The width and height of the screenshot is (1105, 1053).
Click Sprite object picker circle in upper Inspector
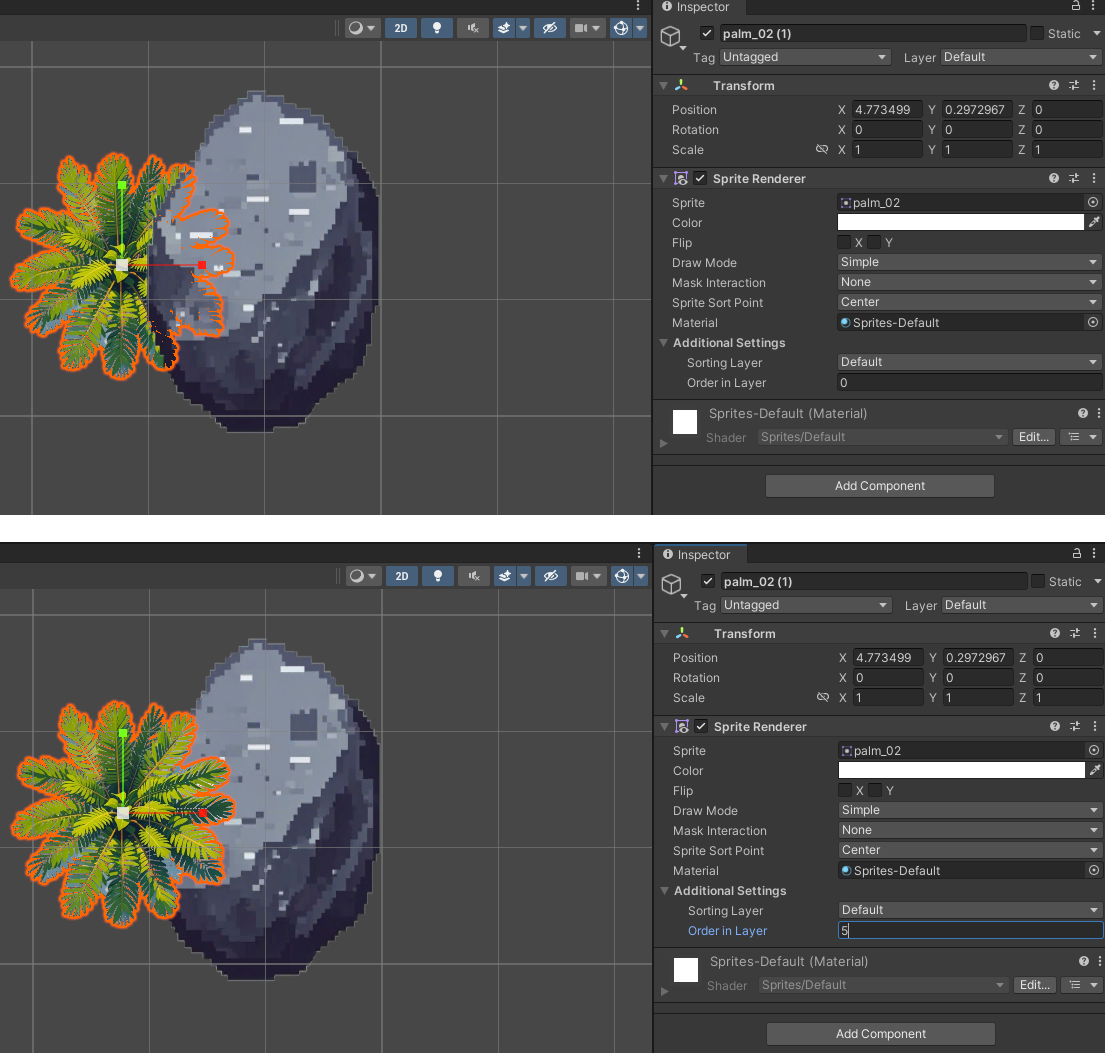pyautogui.click(x=1093, y=203)
